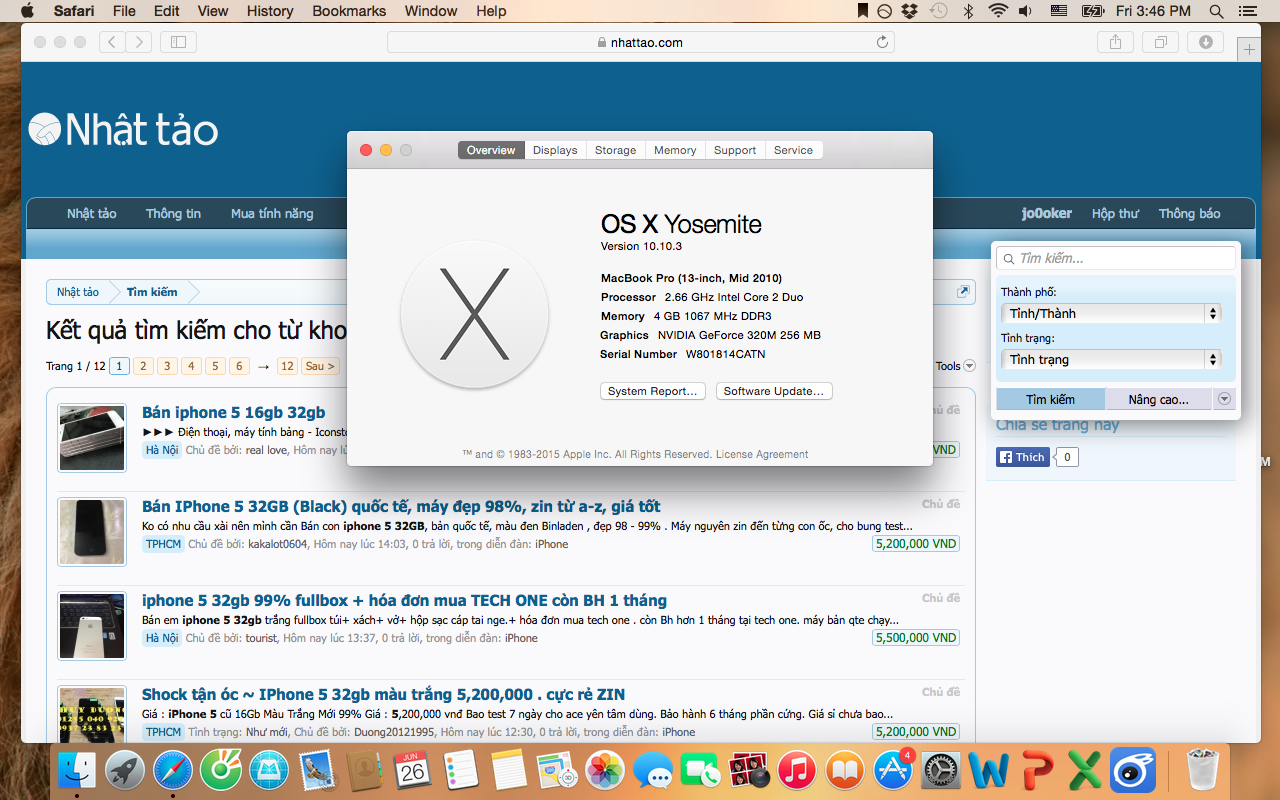
Task: Open iTunes music icon in Dock
Action: [x=797, y=770]
